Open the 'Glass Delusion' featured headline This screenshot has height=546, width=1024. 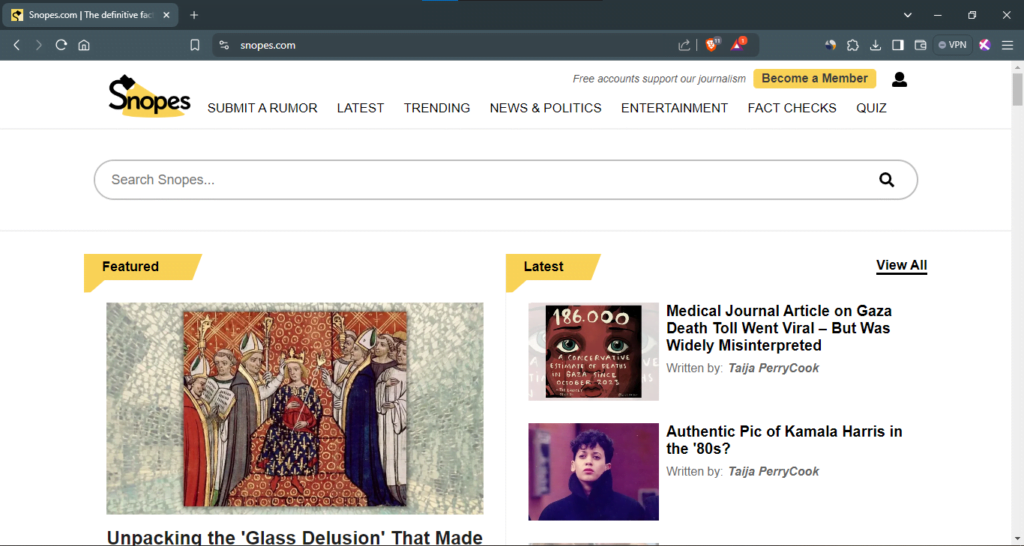pyautogui.click(x=295, y=537)
